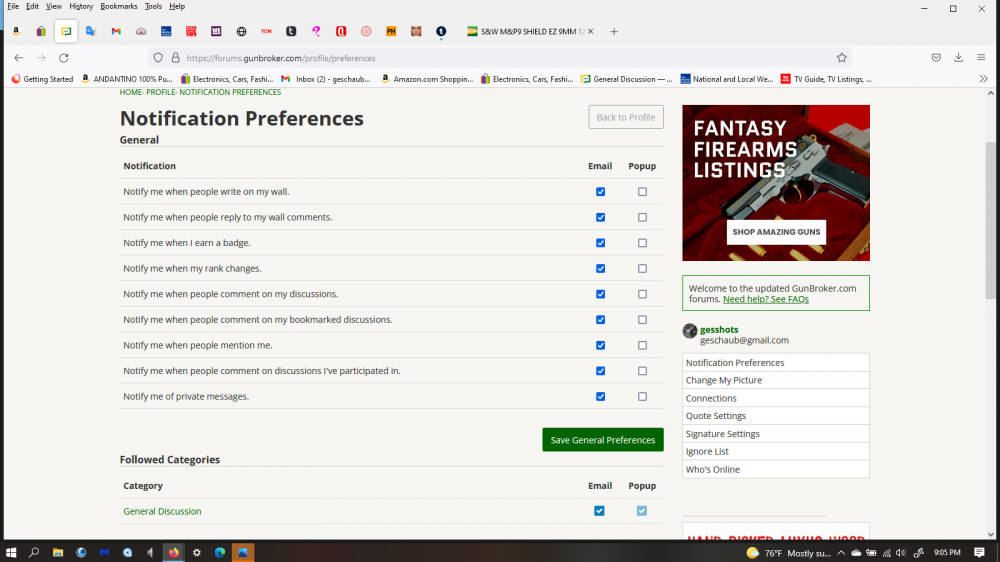Uncheck Email for private messages
1000x562 pixels.
tap(600, 396)
